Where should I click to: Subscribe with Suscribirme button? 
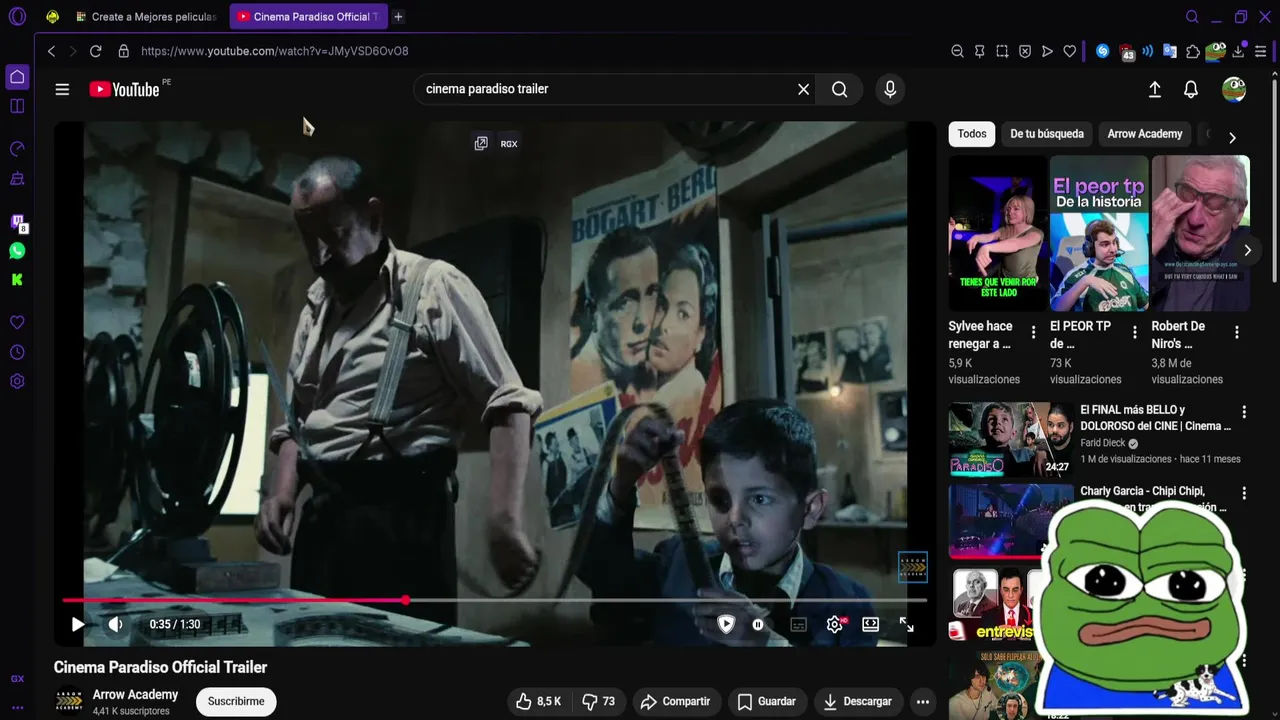pyautogui.click(x=236, y=701)
